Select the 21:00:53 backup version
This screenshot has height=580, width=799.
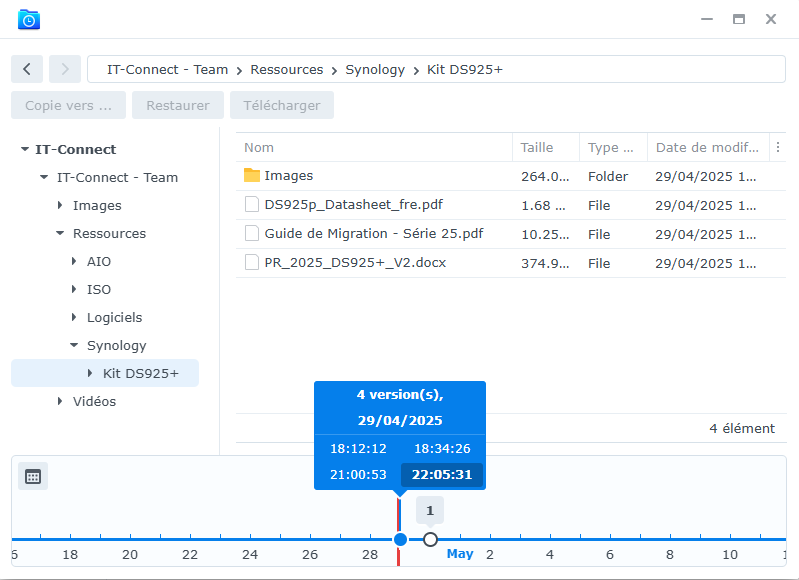[x=358, y=475]
